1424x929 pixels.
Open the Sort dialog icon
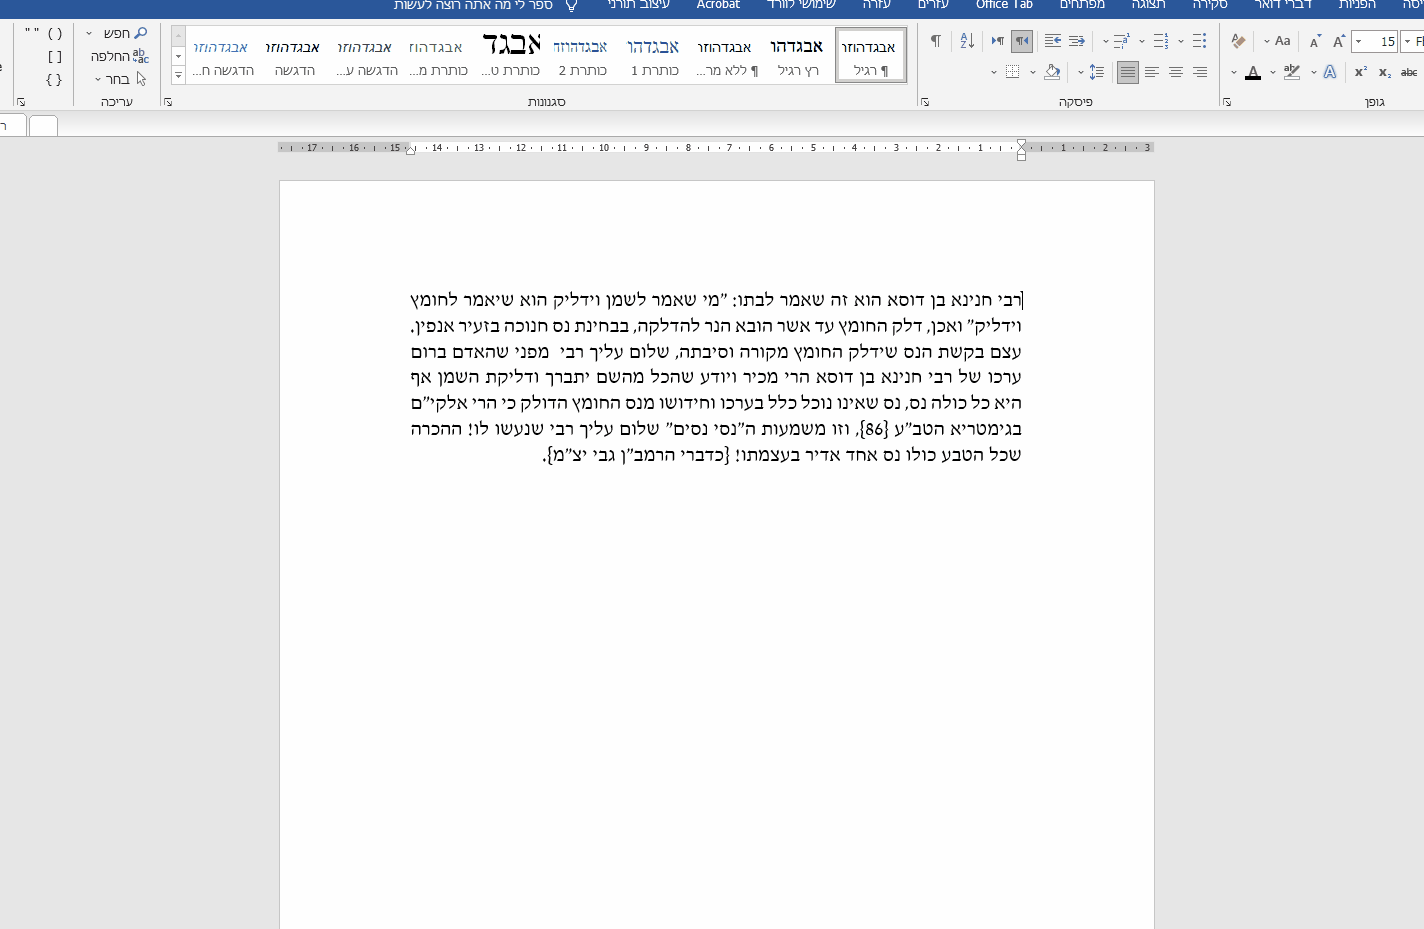coord(967,41)
